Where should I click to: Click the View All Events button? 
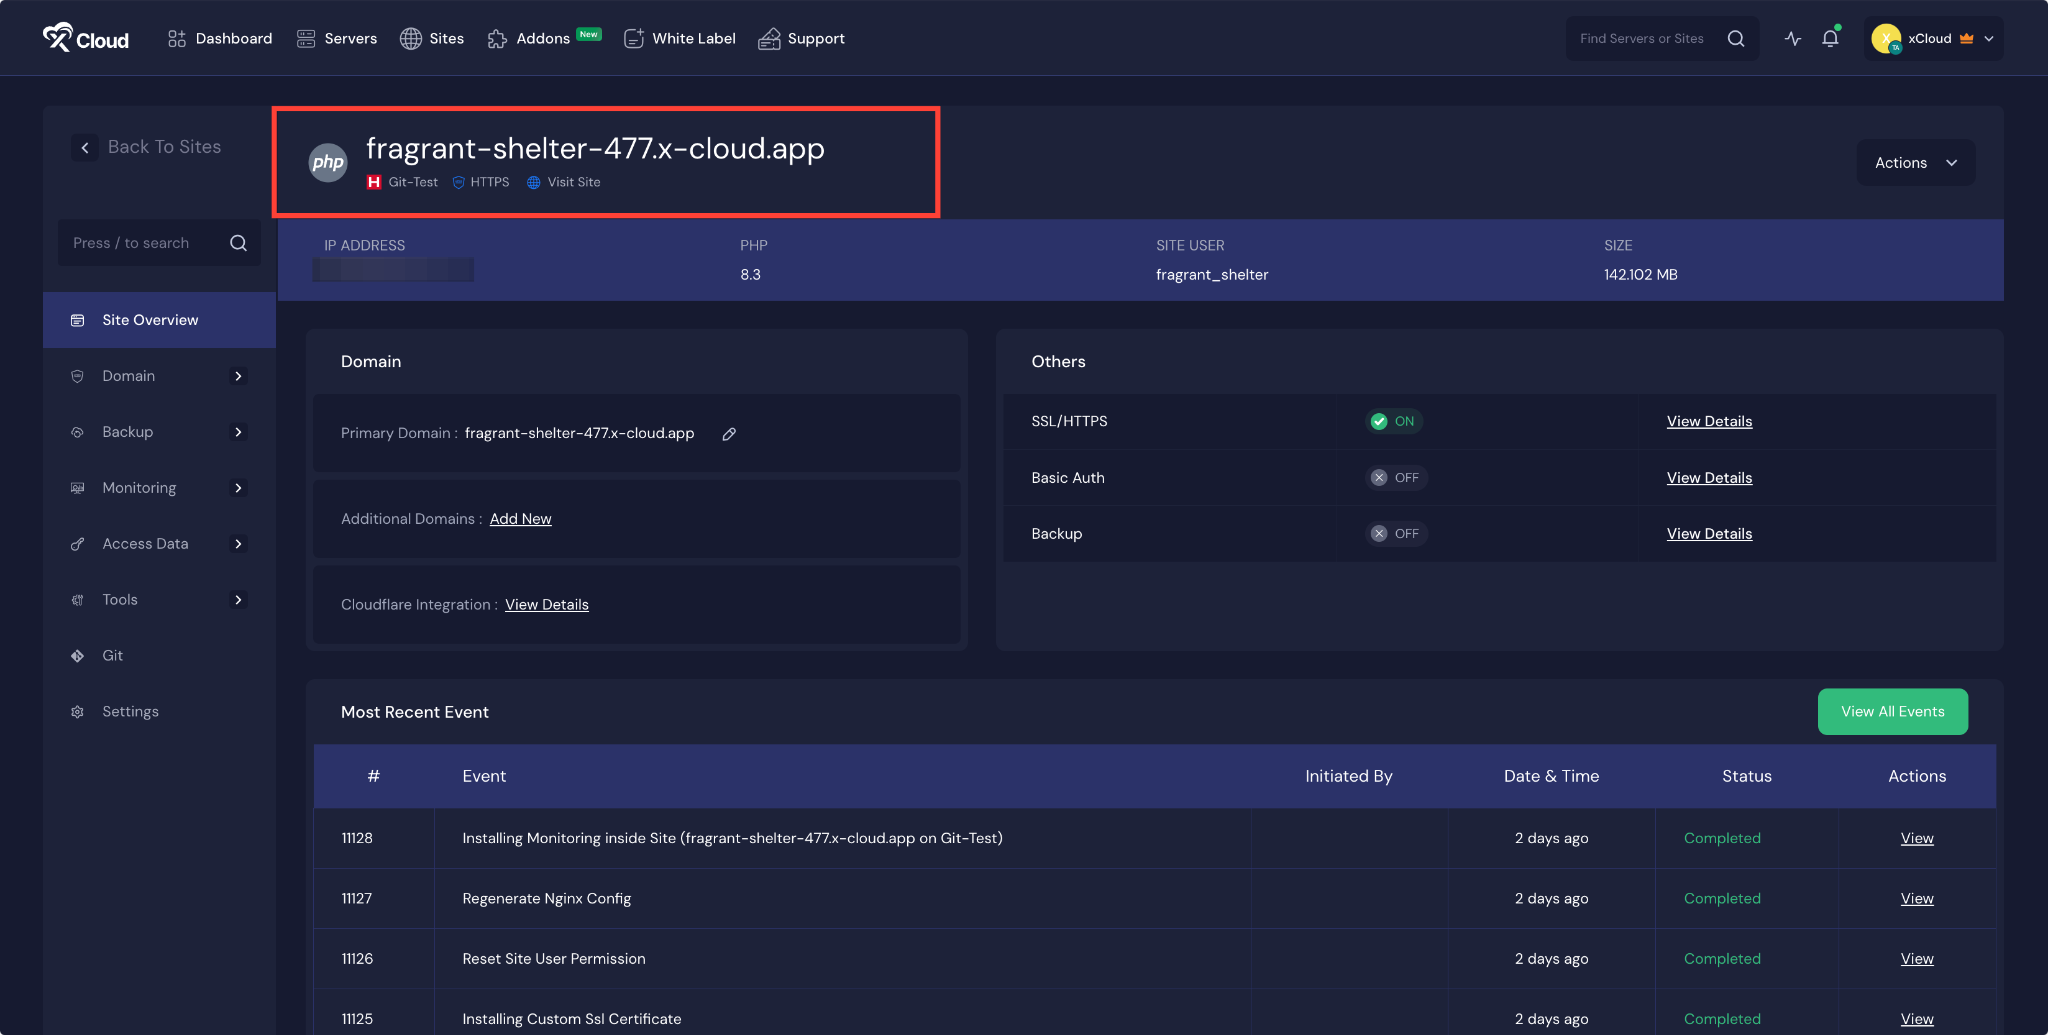click(x=1892, y=712)
